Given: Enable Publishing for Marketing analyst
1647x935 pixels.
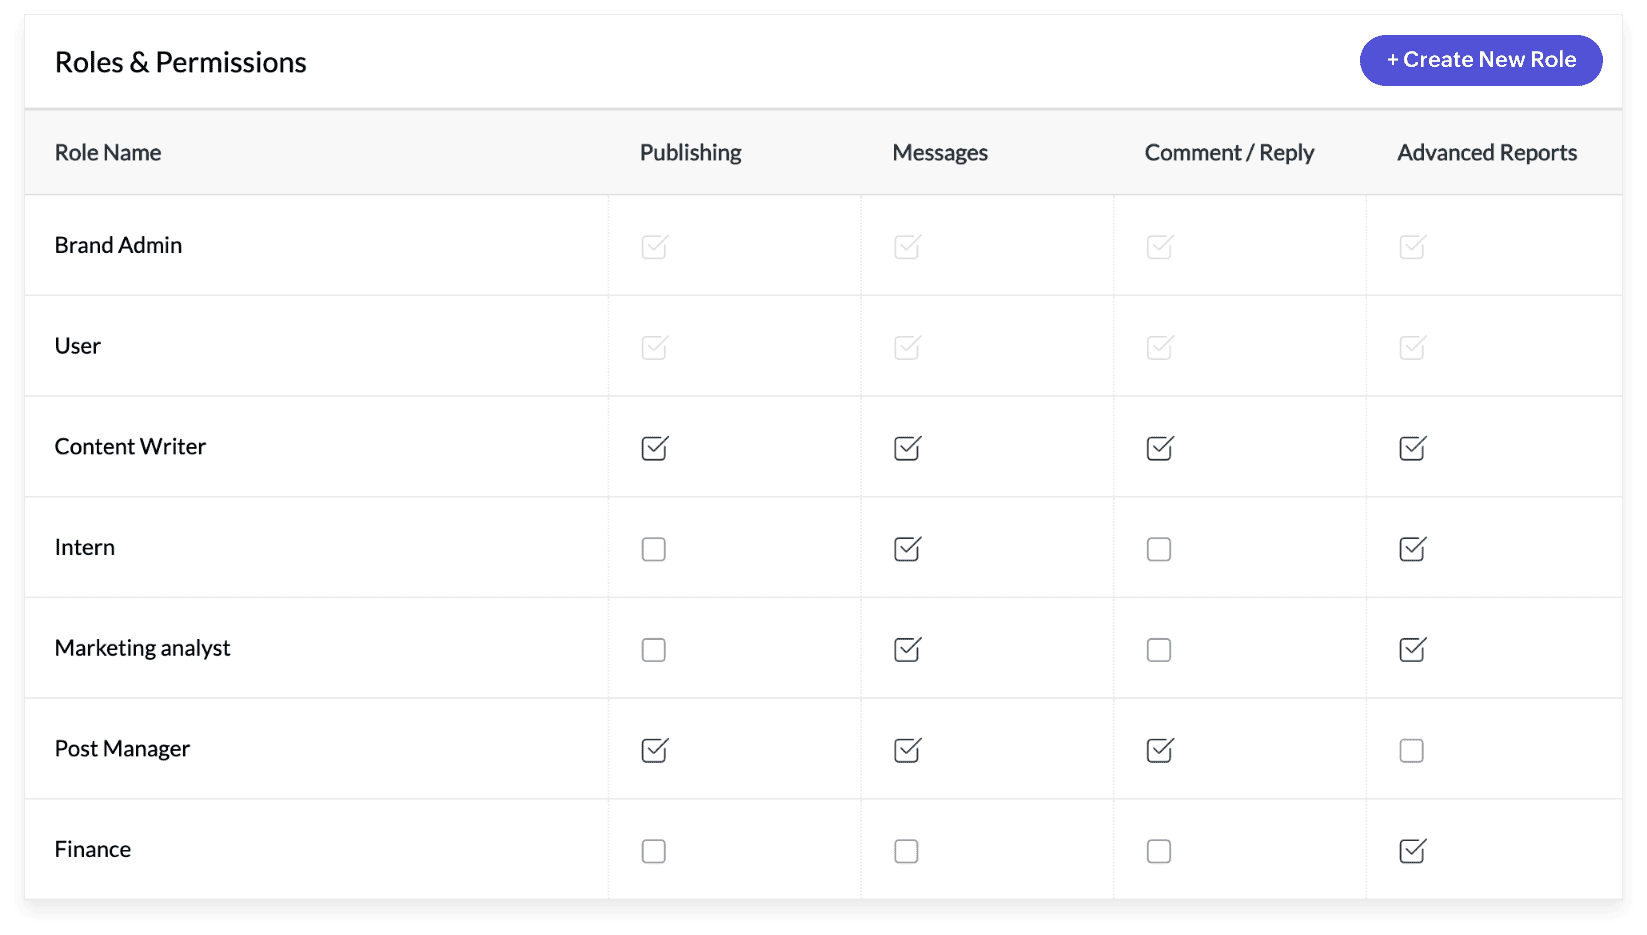Looking at the screenshot, I should 654,650.
